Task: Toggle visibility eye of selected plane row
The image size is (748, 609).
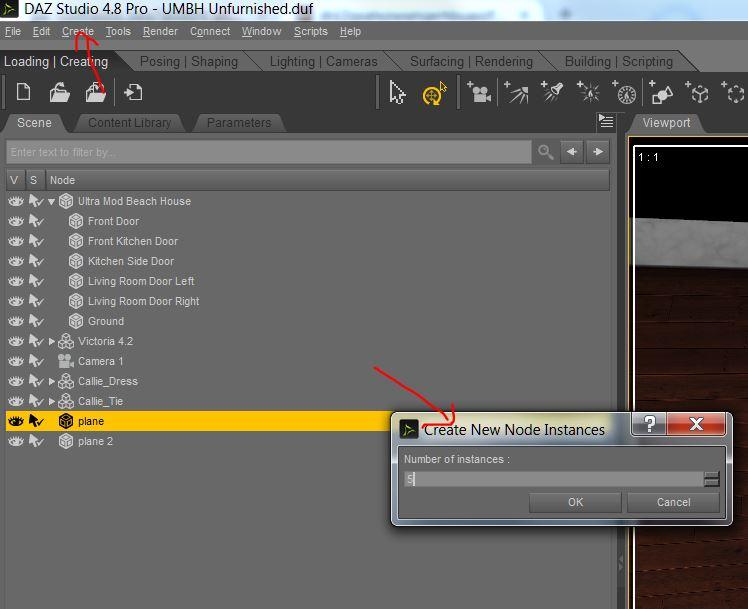Action: click(x=16, y=422)
